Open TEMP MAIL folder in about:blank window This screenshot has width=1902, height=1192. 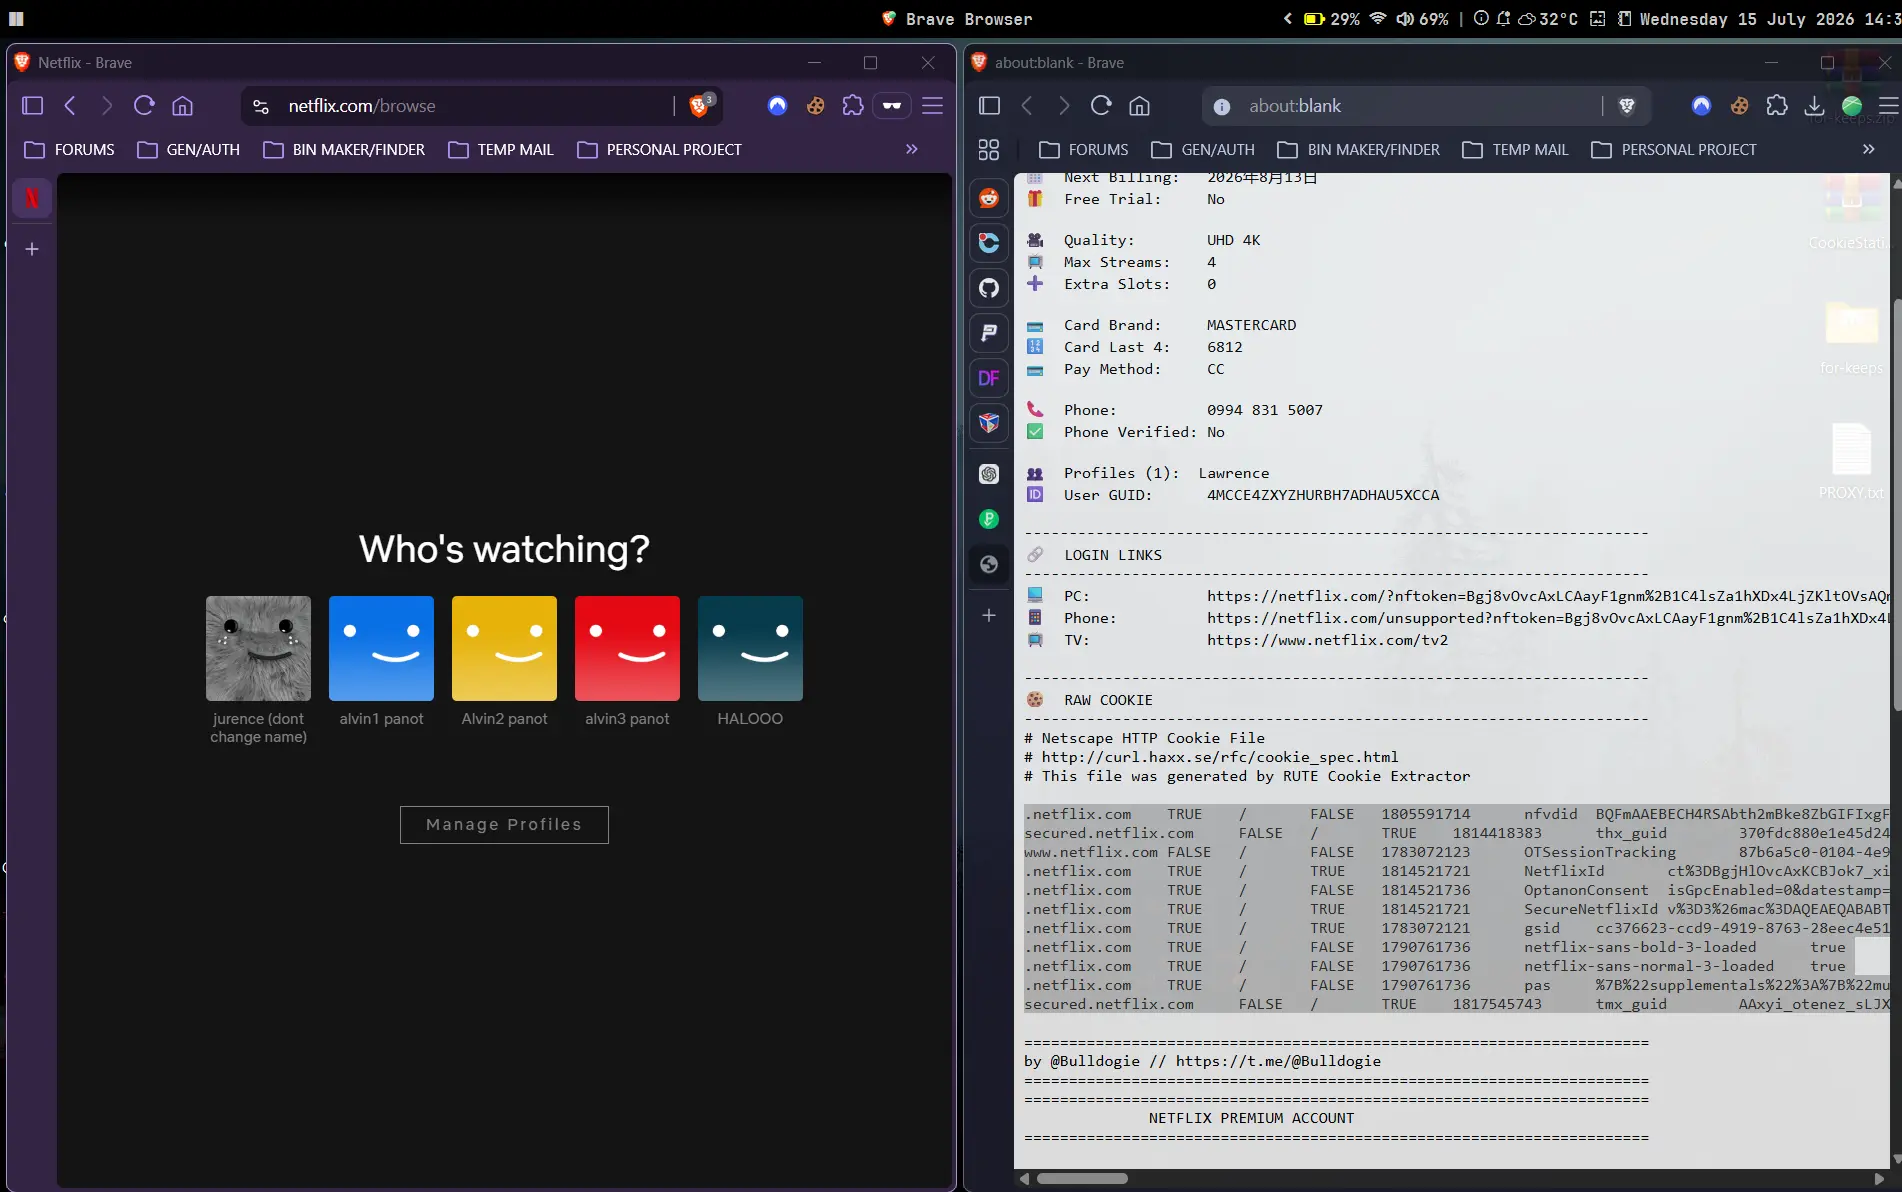1515,149
